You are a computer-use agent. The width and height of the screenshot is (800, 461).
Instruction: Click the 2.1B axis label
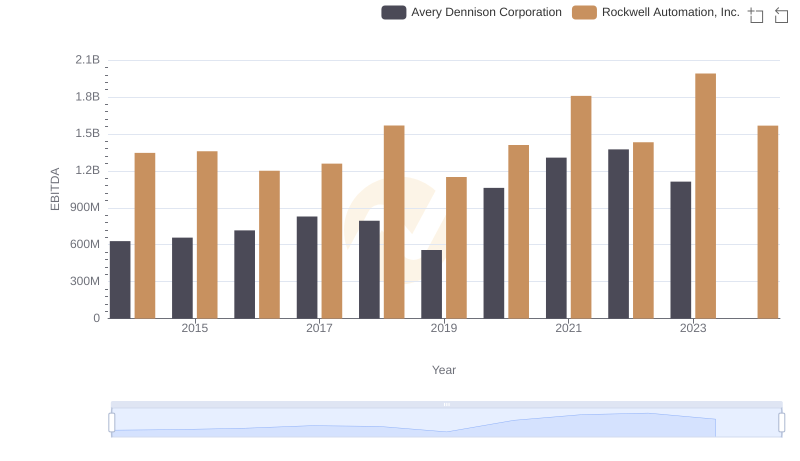pyautogui.click(x=87, y=60)
